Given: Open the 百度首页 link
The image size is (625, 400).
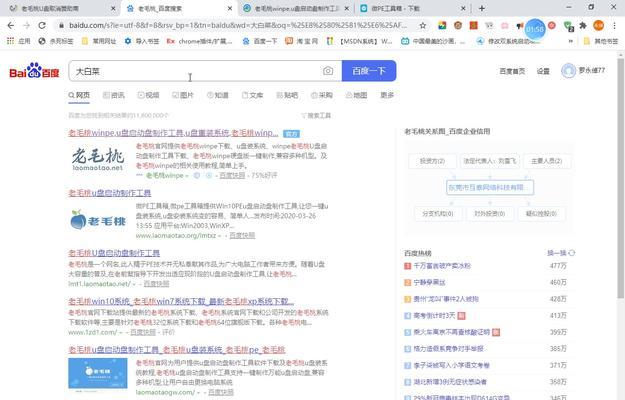Looking at the screenshot, I should point(512,71).
